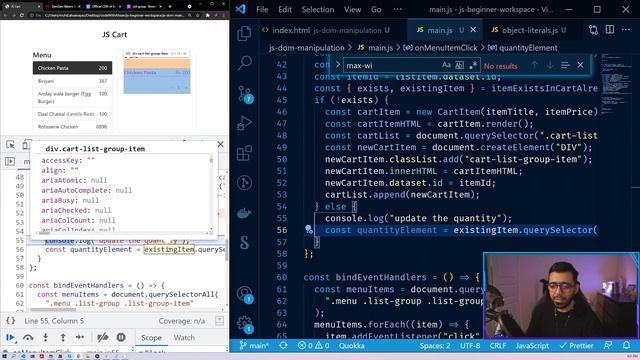Open editor More Actions ellipsis menu
640x360 pixels.
(626, 29)
